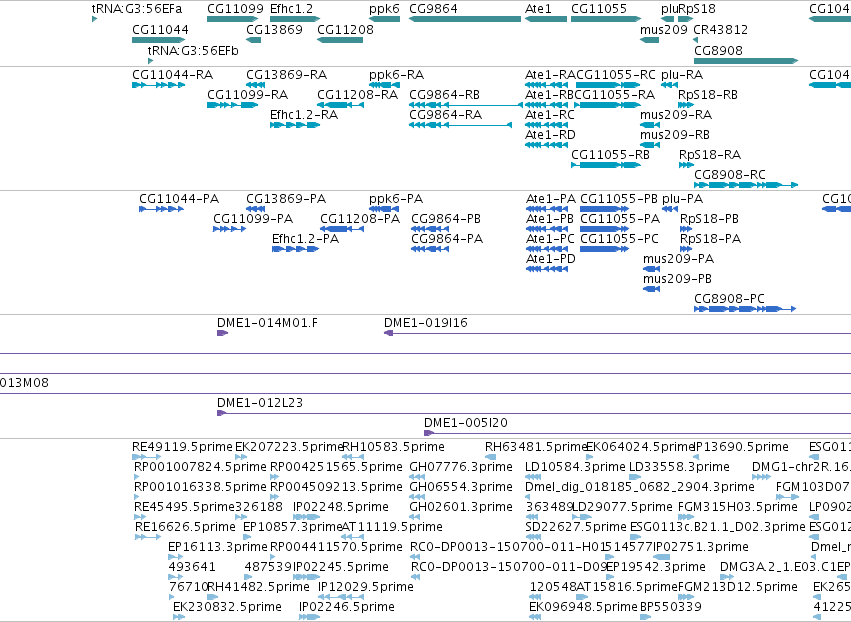Open the plu-RA transcript label

[682, 75]
